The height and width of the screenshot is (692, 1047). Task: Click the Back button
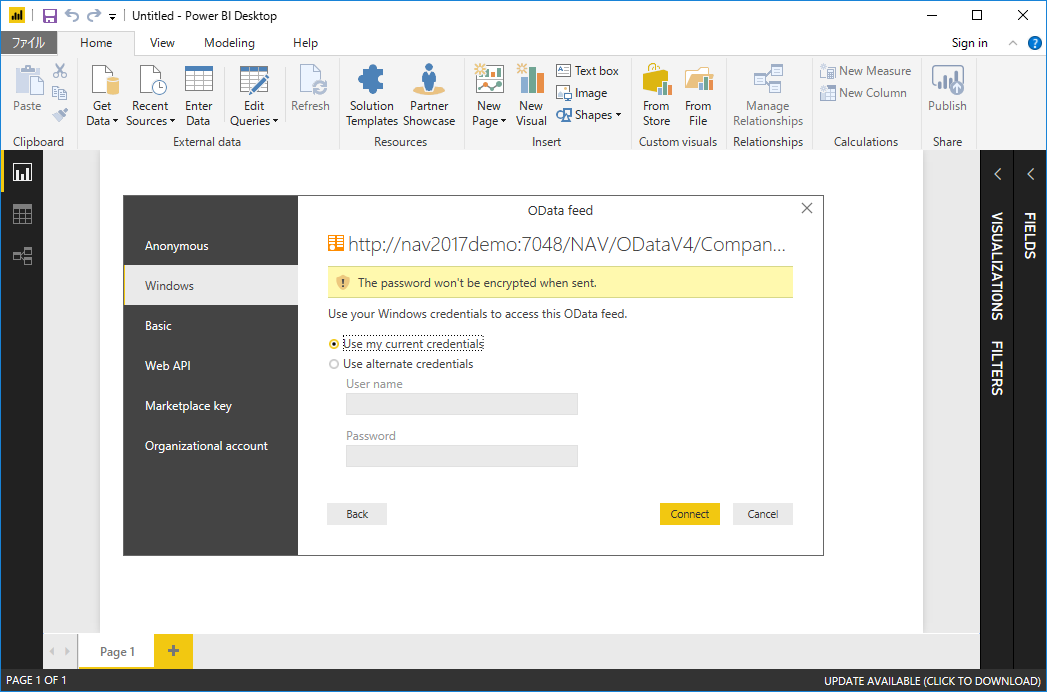coord(357,514)
